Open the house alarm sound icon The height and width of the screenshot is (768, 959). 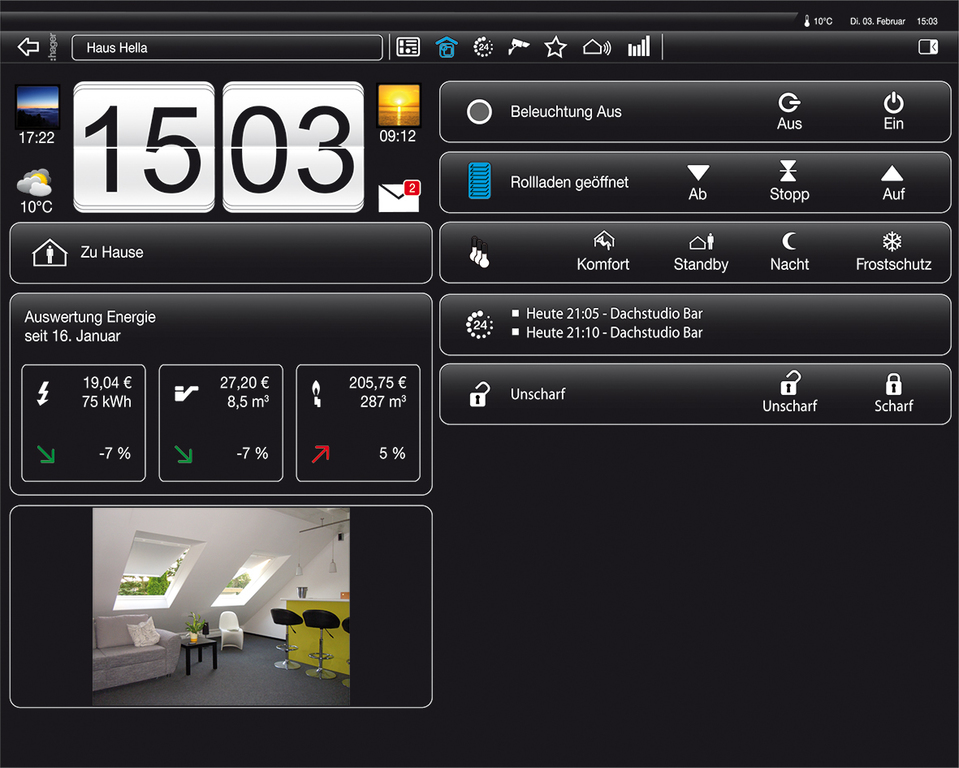pos(596,47)
